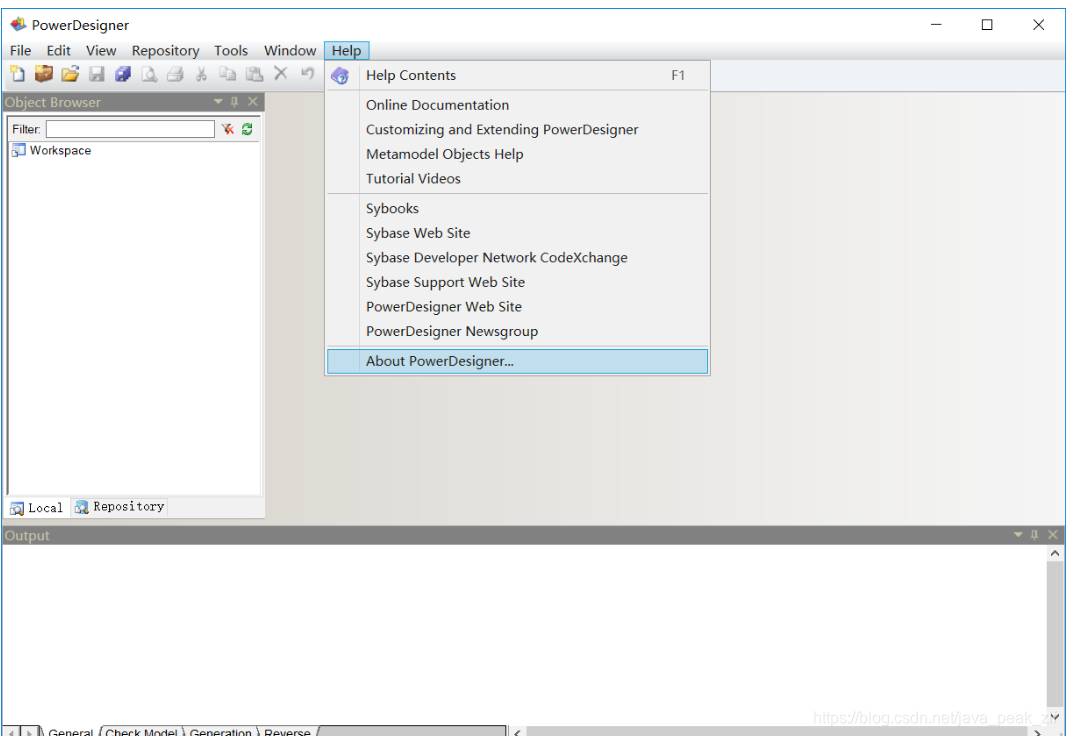Choose Metamodel Objects Help entry
1067x736 pixels.
point(517,154)
